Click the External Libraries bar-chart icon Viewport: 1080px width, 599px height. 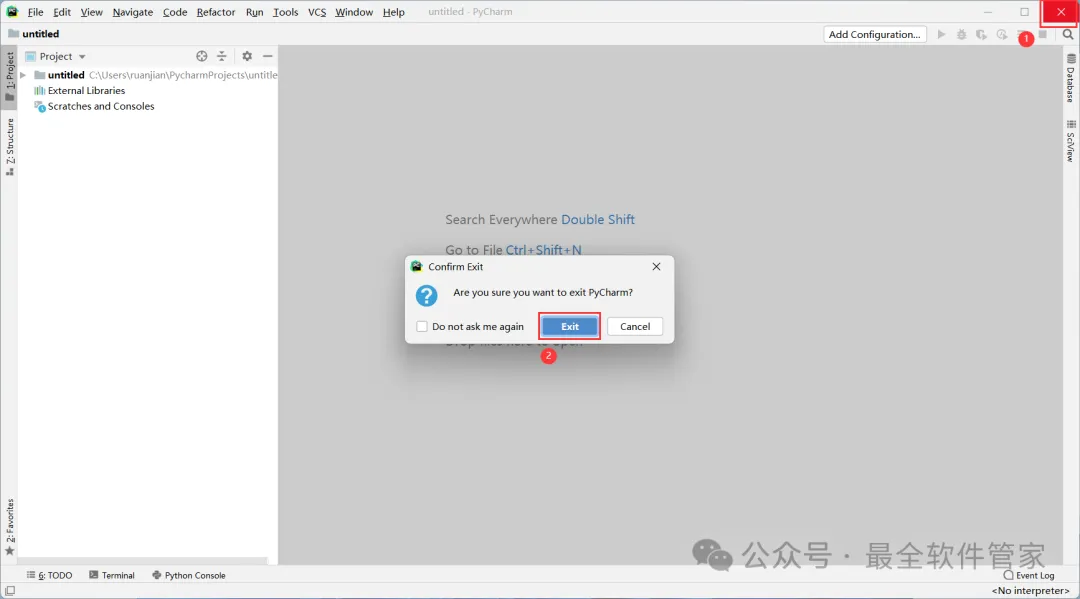point(40,91)
